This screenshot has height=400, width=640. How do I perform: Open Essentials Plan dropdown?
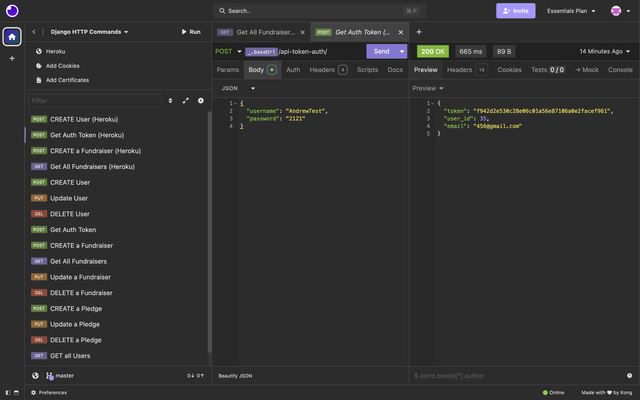pyautogui.click(x=571, y=11)
